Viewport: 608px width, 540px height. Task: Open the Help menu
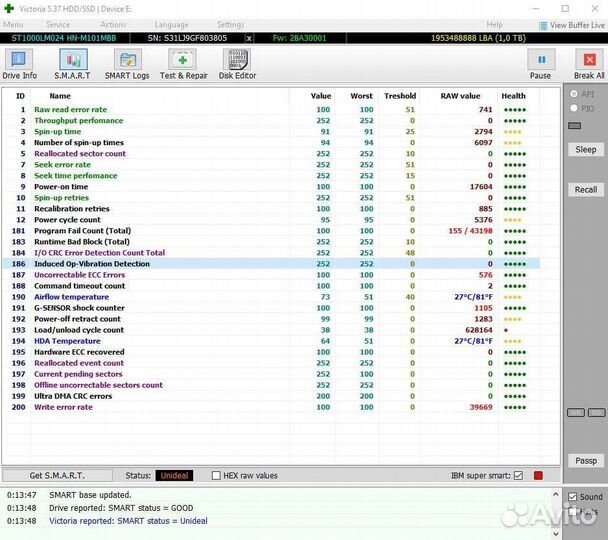pos(494,25)
